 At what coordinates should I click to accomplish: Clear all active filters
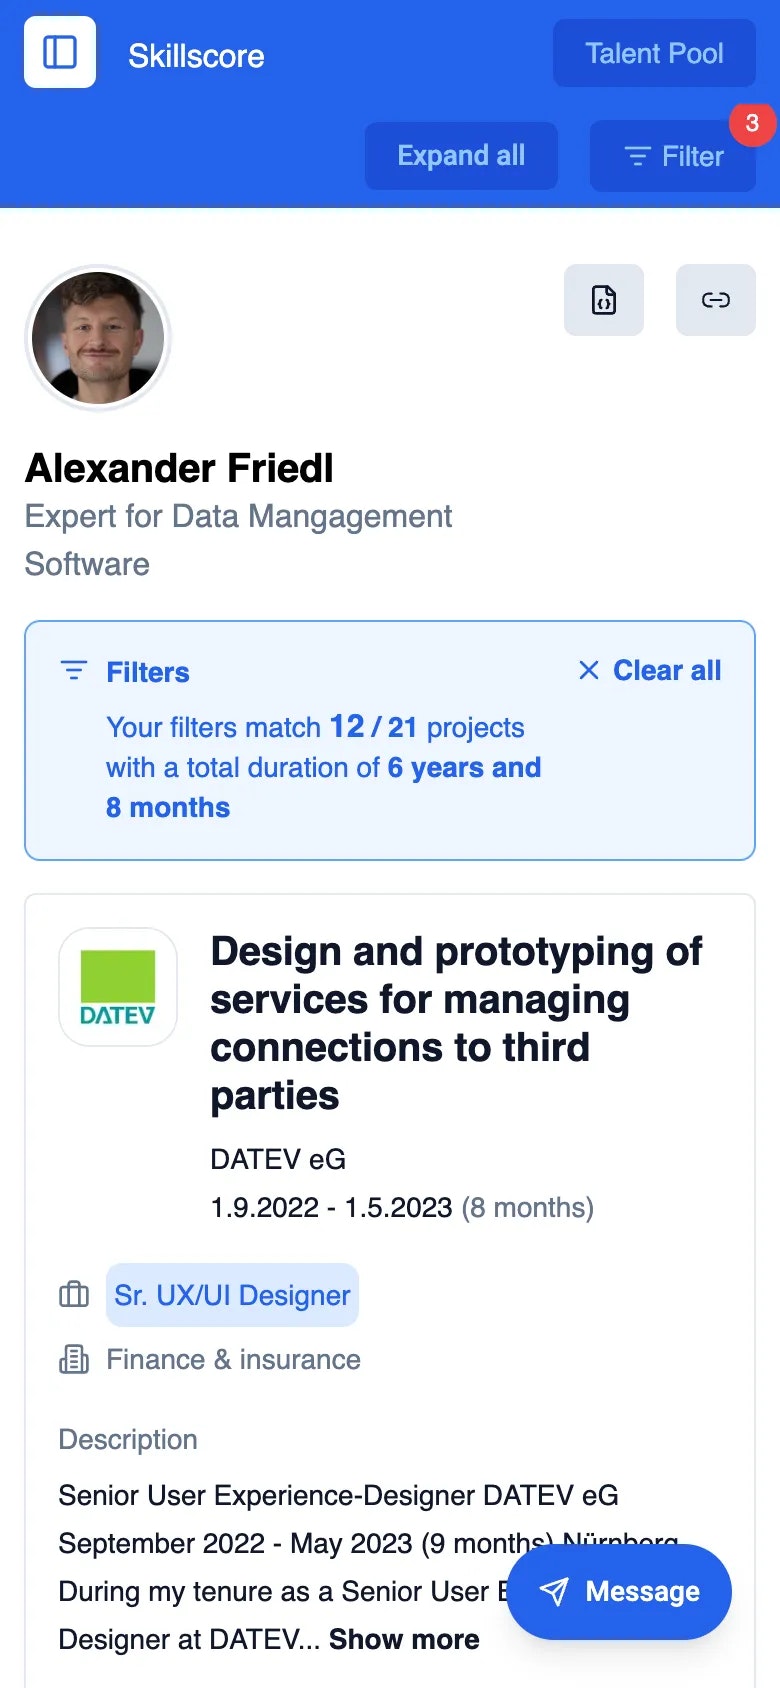(666, 671)
